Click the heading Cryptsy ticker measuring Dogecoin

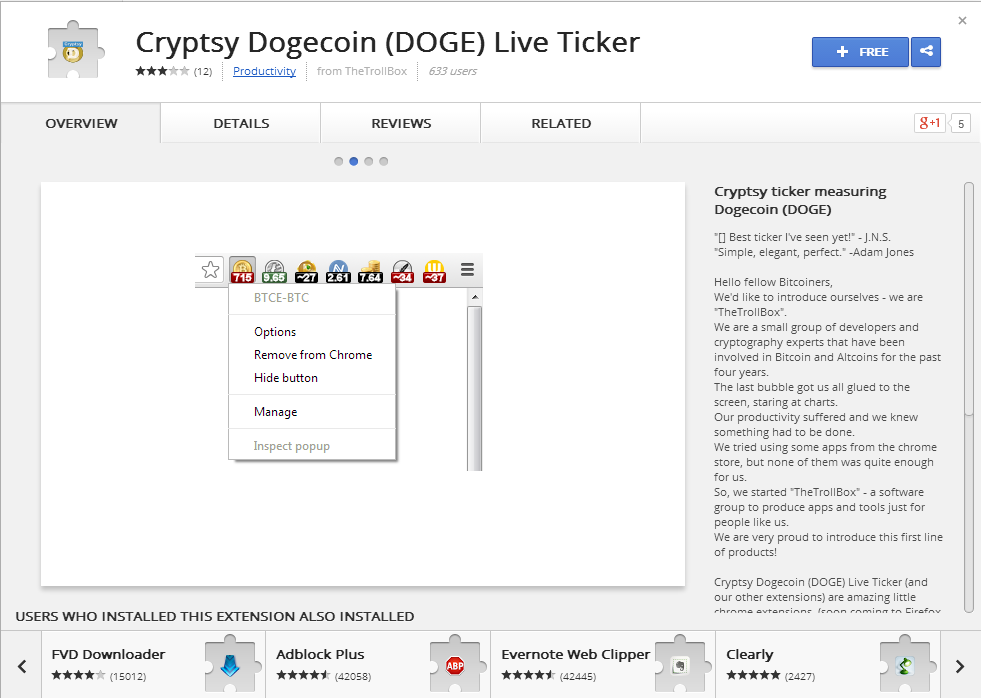coord(800,200)
